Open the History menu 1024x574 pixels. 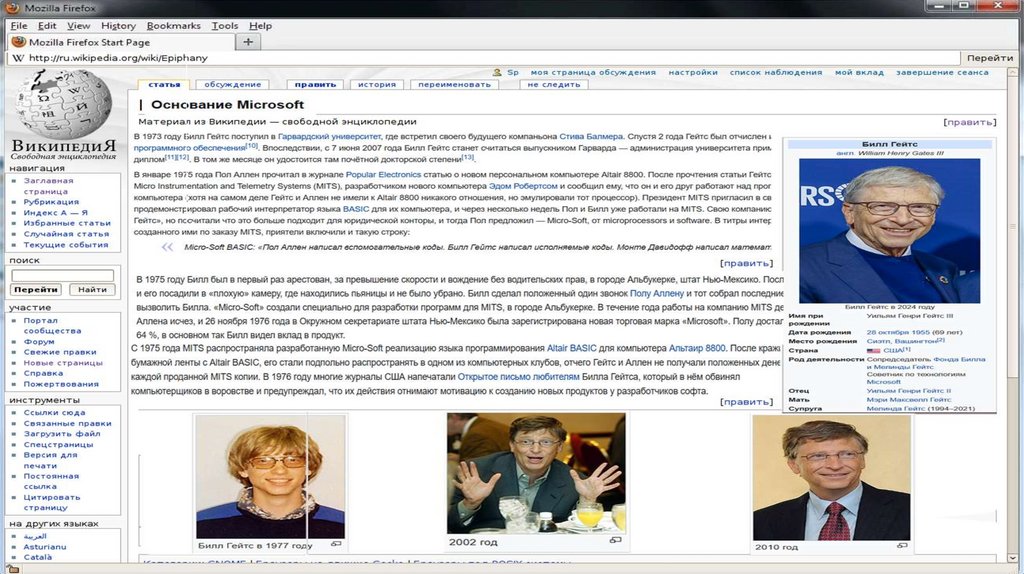click(118, 25)
